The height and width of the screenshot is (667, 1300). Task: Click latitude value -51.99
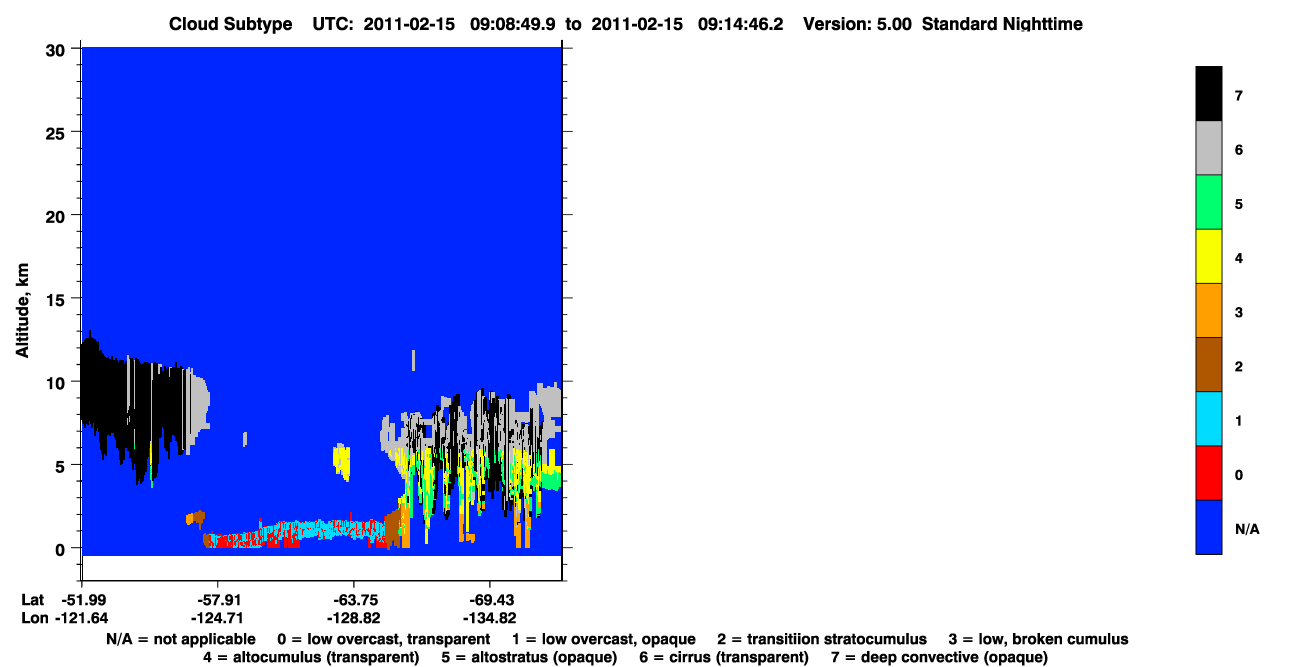82,599
